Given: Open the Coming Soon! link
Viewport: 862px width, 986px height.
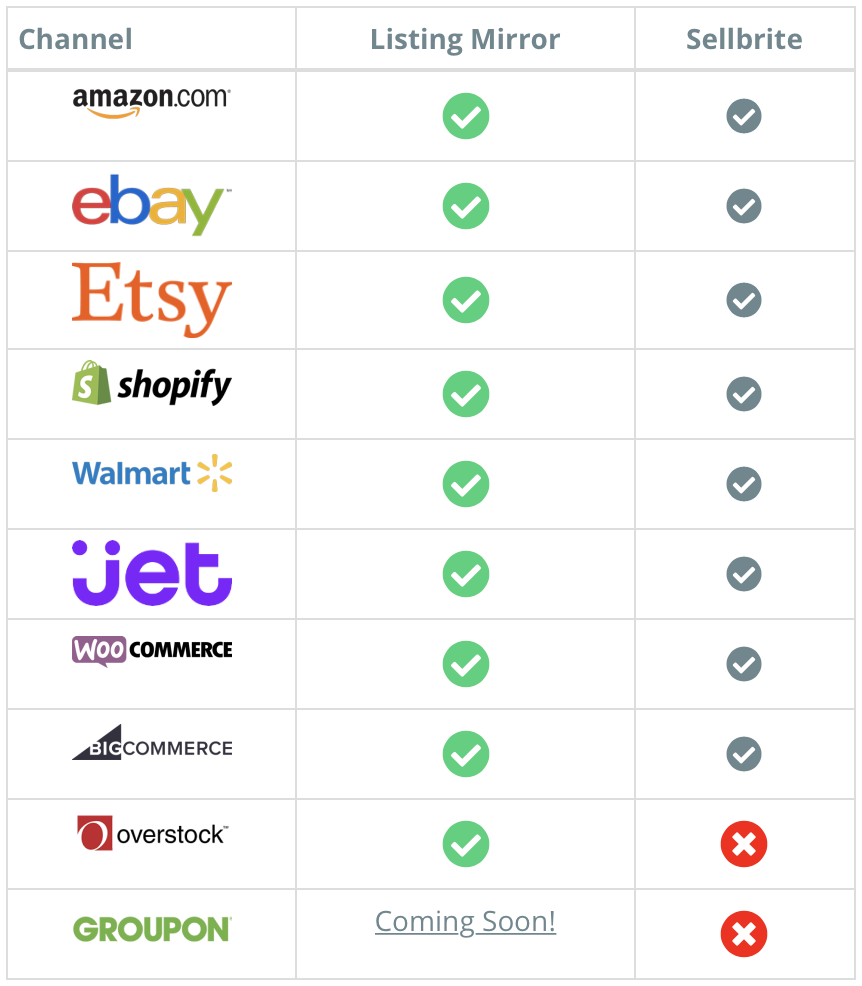Looking at the screenshot, I should coord(465,922).
